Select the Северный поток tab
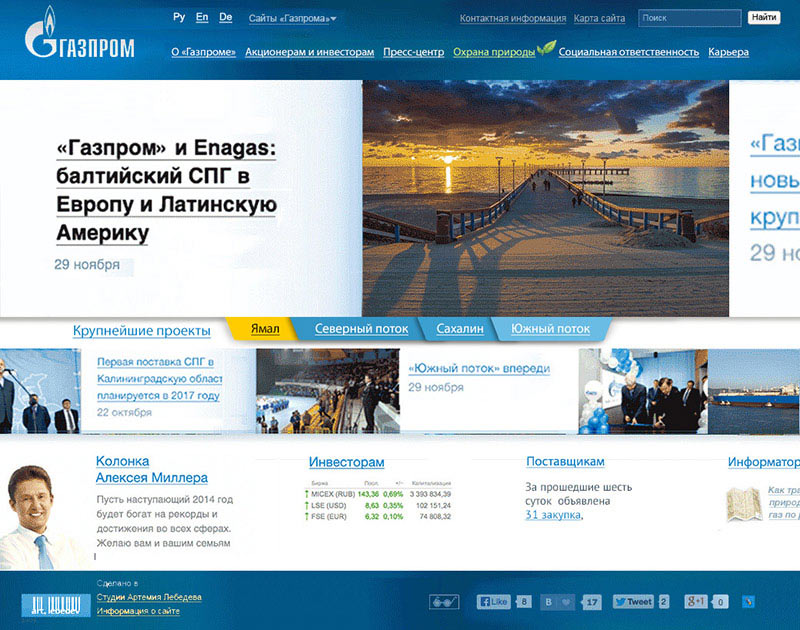The height and width of the screenshot is (630, 800). coord(361,328)
